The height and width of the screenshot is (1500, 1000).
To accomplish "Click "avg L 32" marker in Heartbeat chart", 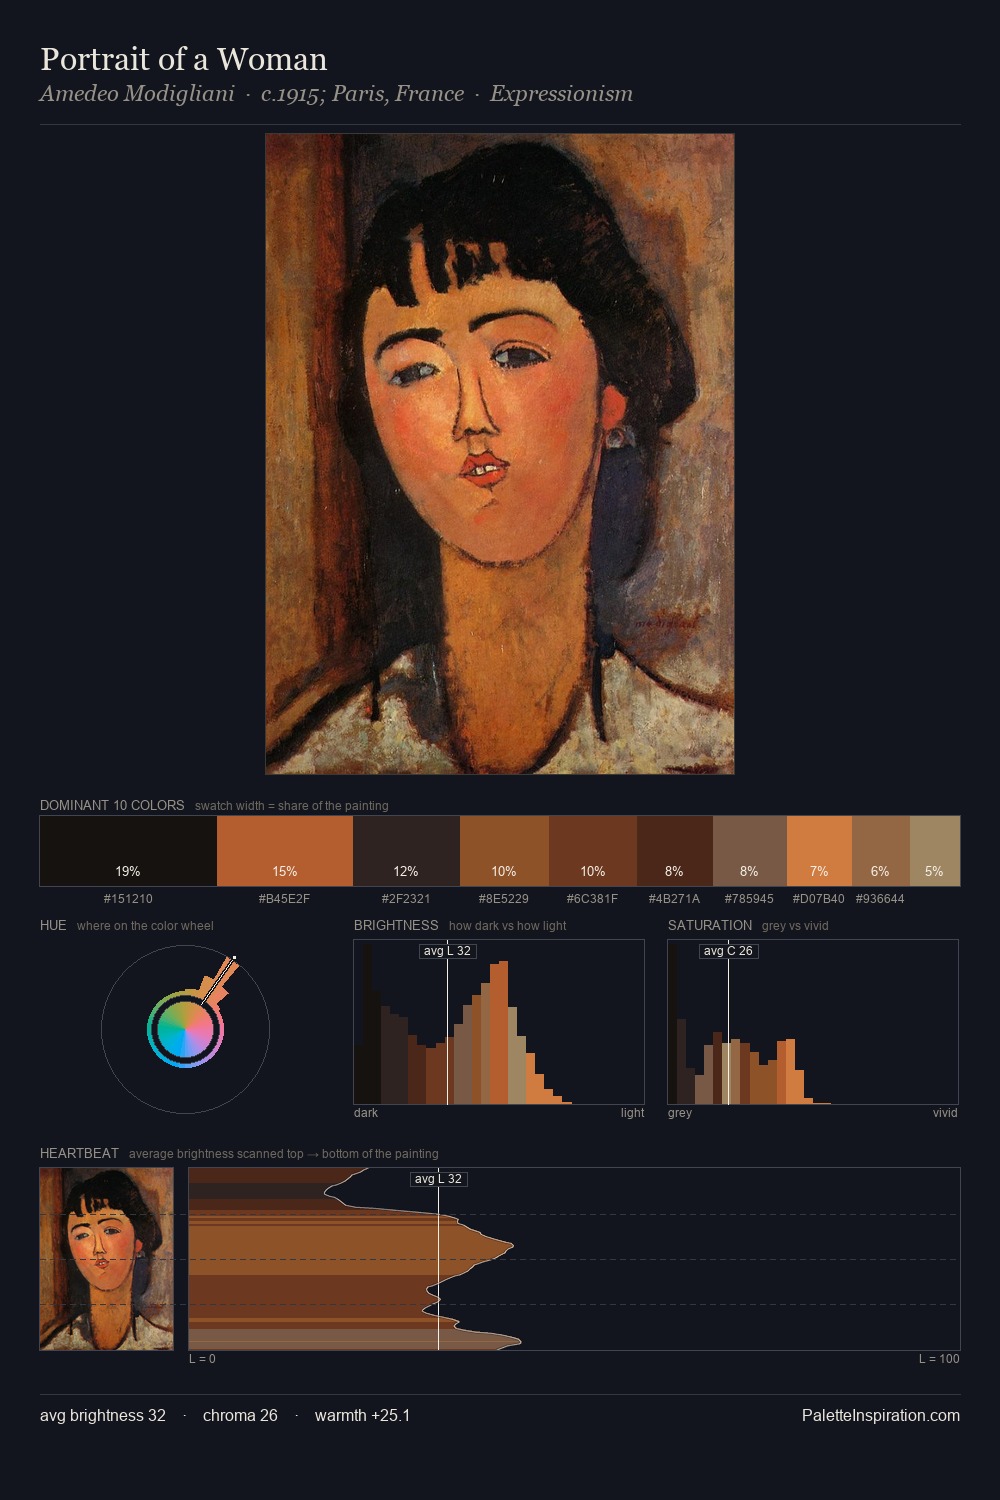I will click(438, 1179).
